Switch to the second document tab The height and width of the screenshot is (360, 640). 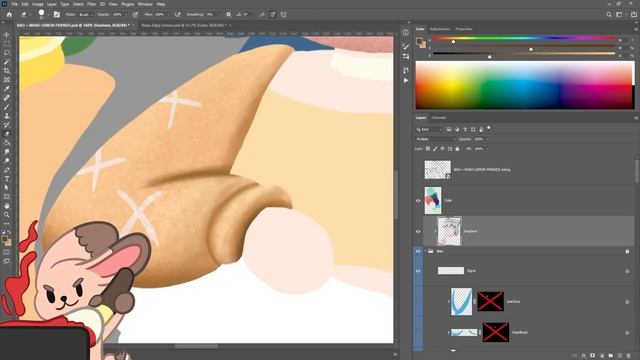(184, 25)
